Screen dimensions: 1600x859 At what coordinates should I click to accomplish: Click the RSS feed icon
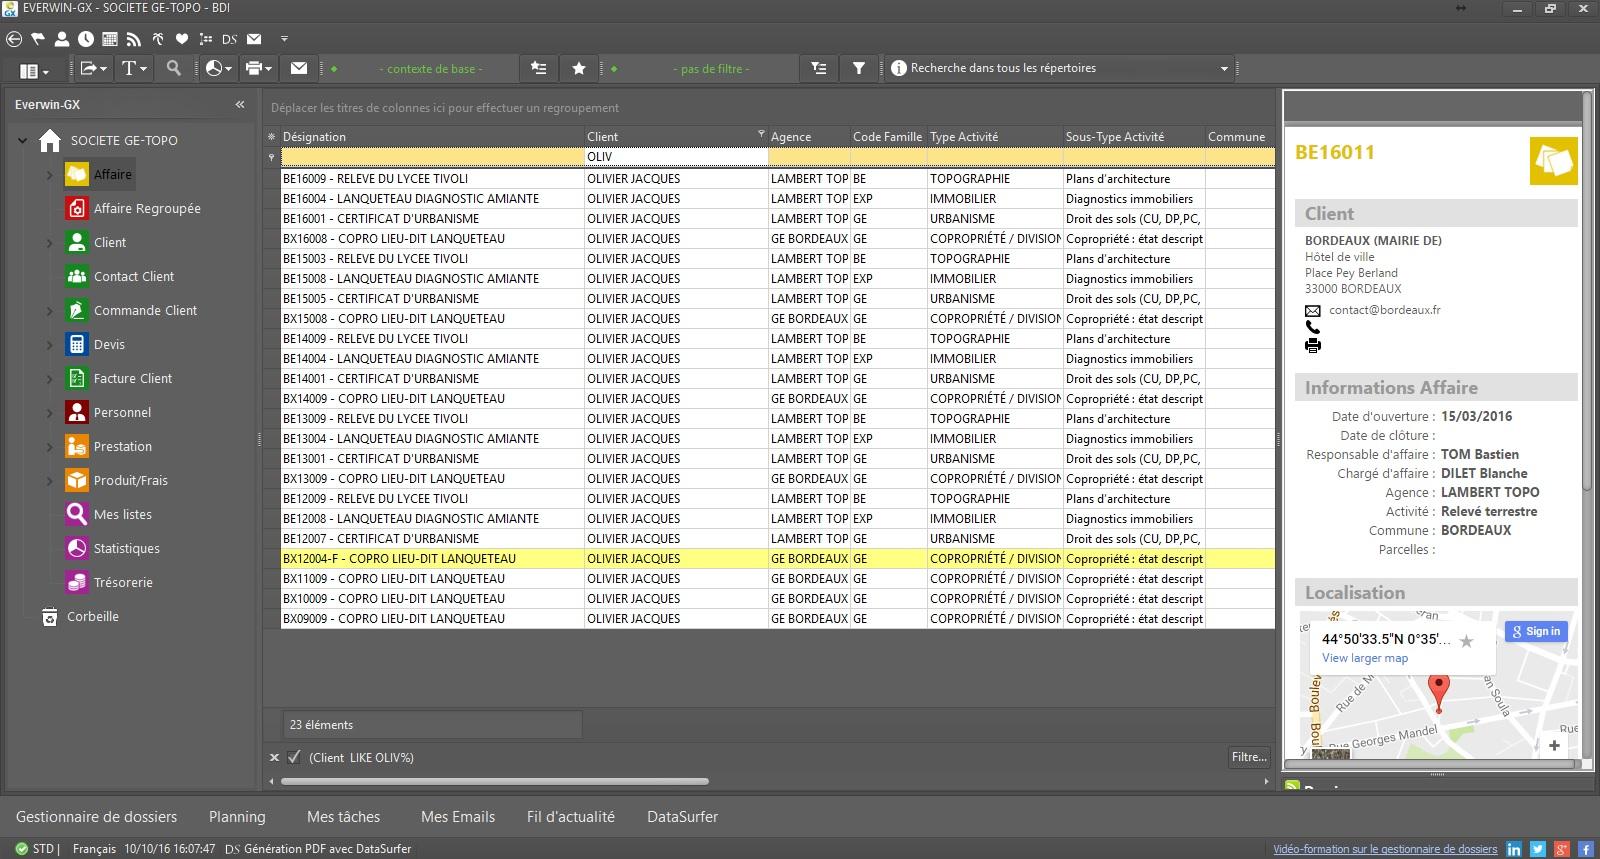[x=134, y=39]
